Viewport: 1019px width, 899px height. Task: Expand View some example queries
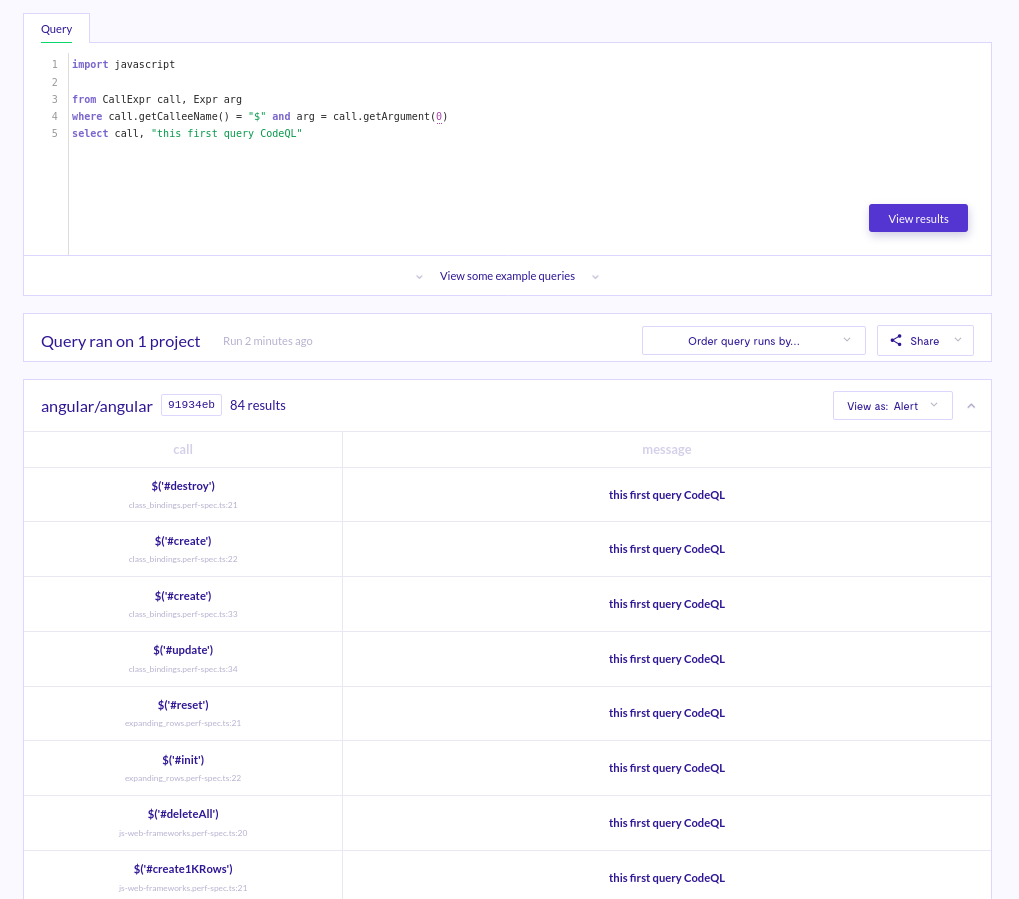tap(507, 276)
